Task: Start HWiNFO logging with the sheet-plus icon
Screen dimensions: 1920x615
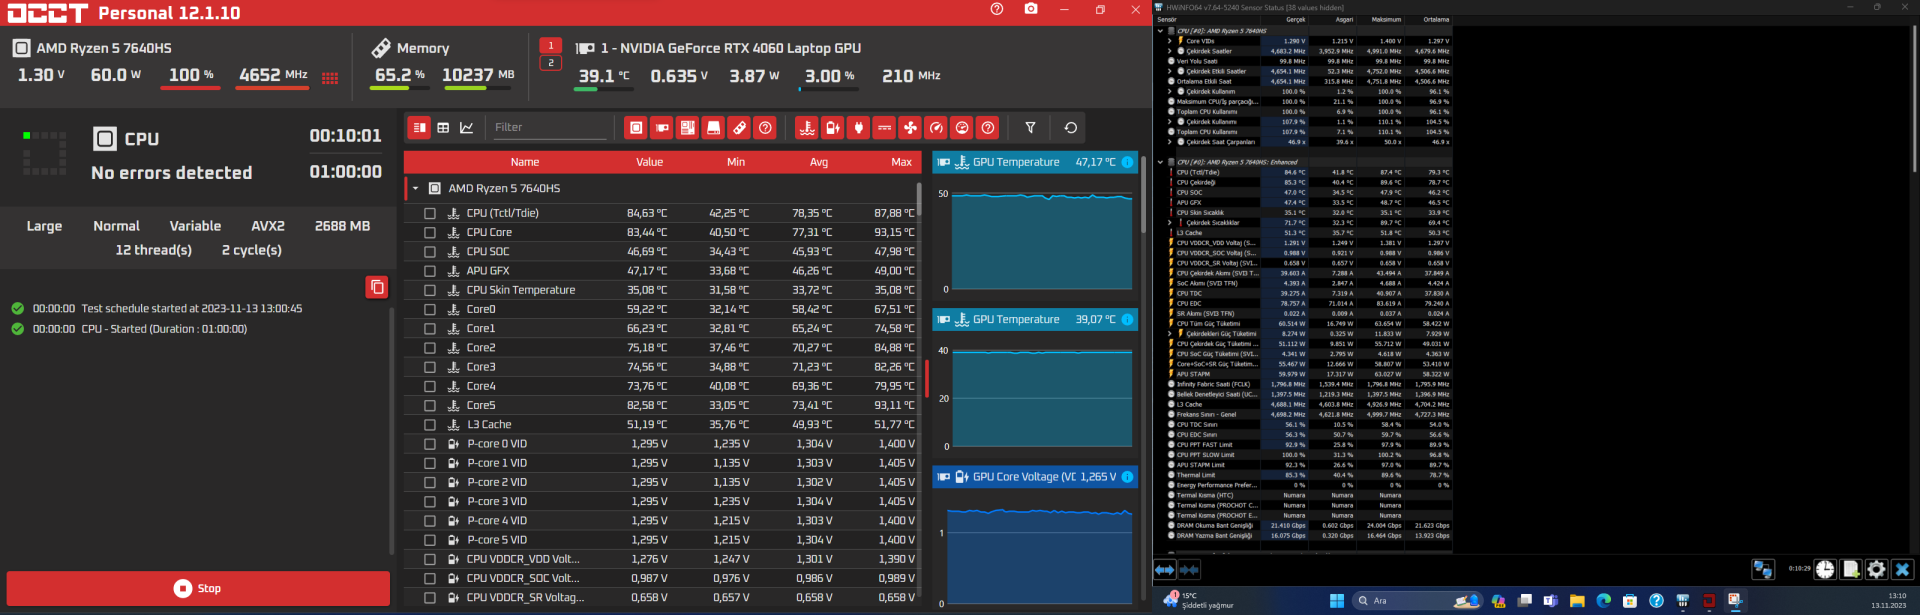Action: (x=1851, y=569)
